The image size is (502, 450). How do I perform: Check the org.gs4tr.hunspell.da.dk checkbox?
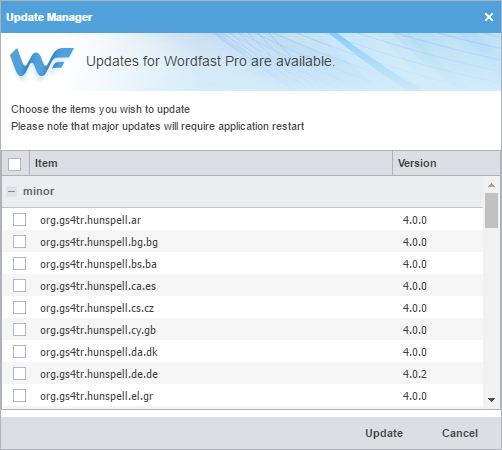19,352
